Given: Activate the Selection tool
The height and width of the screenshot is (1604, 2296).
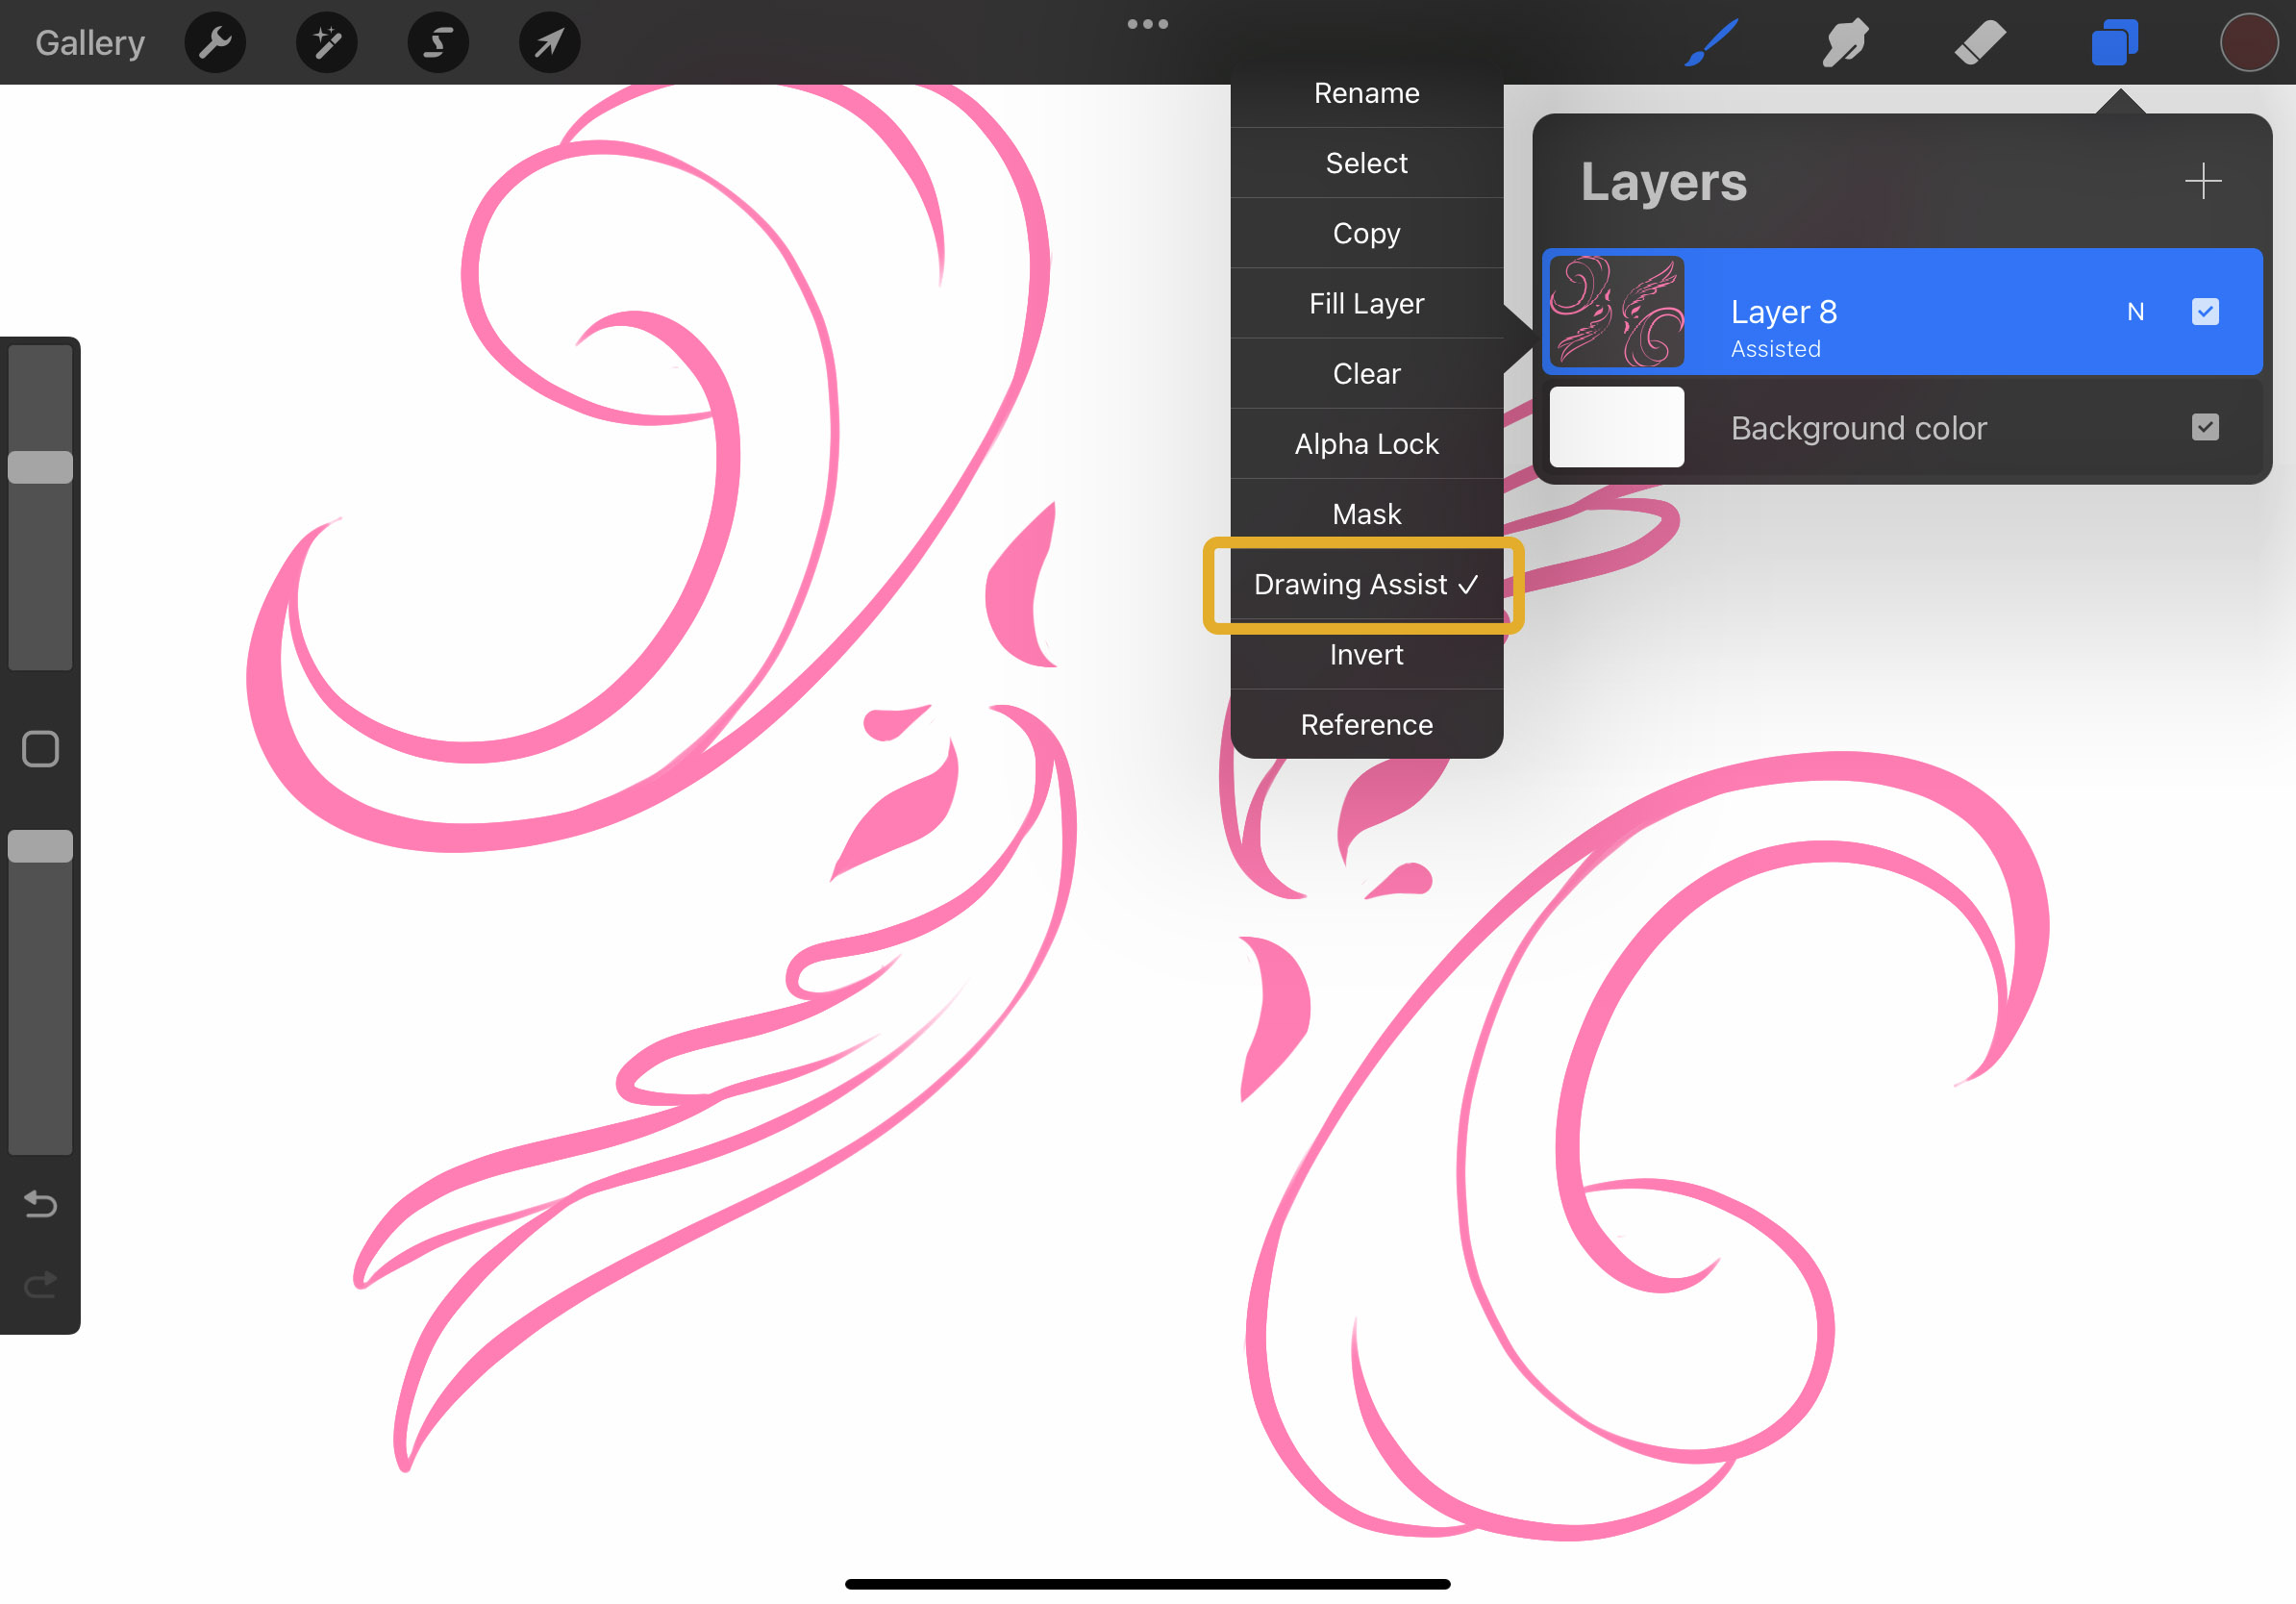Looking at the screenshot, I should [438, 43].
